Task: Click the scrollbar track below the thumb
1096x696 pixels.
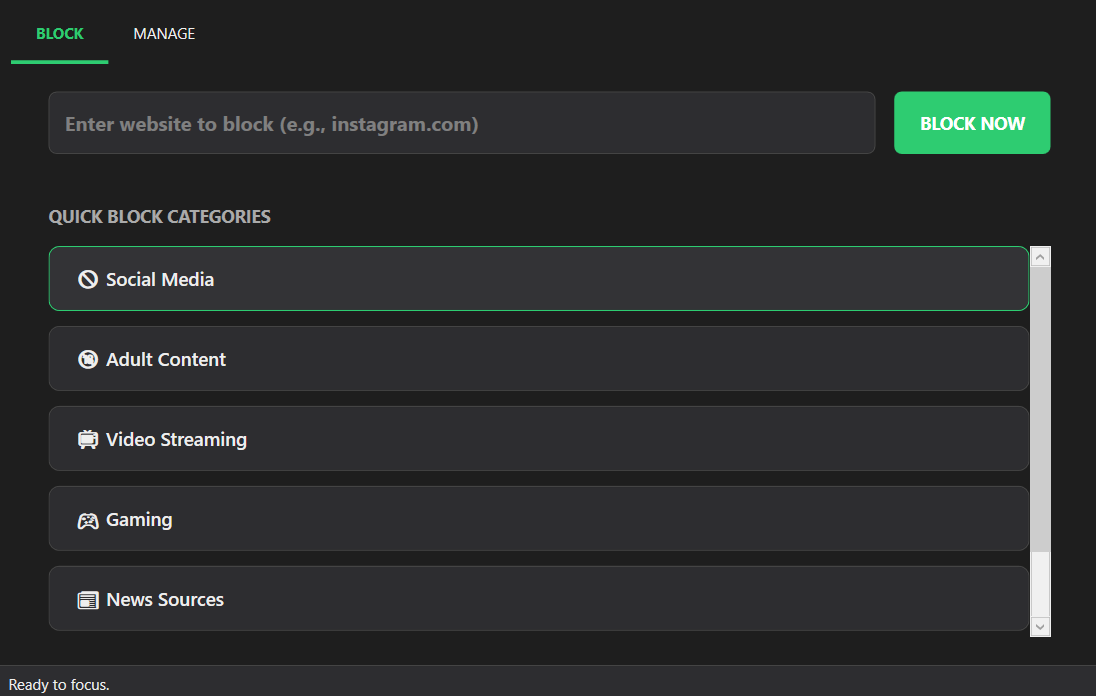Action: (1040, 585)
